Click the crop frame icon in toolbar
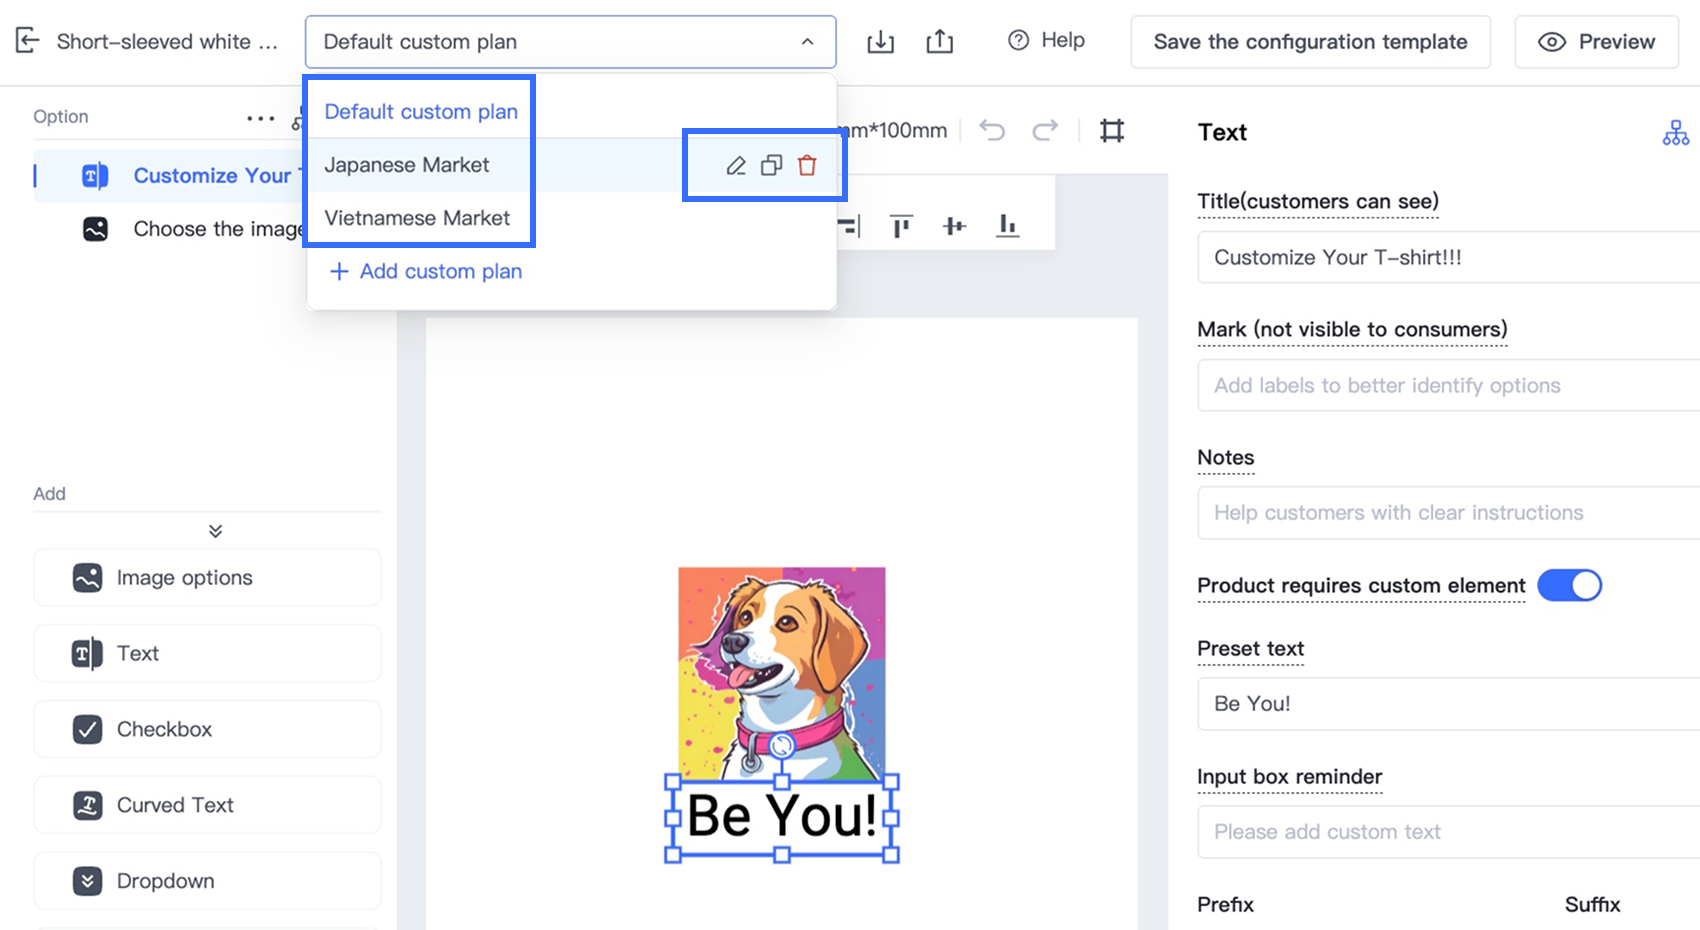1700x930 pixels. pos(1112,131)
